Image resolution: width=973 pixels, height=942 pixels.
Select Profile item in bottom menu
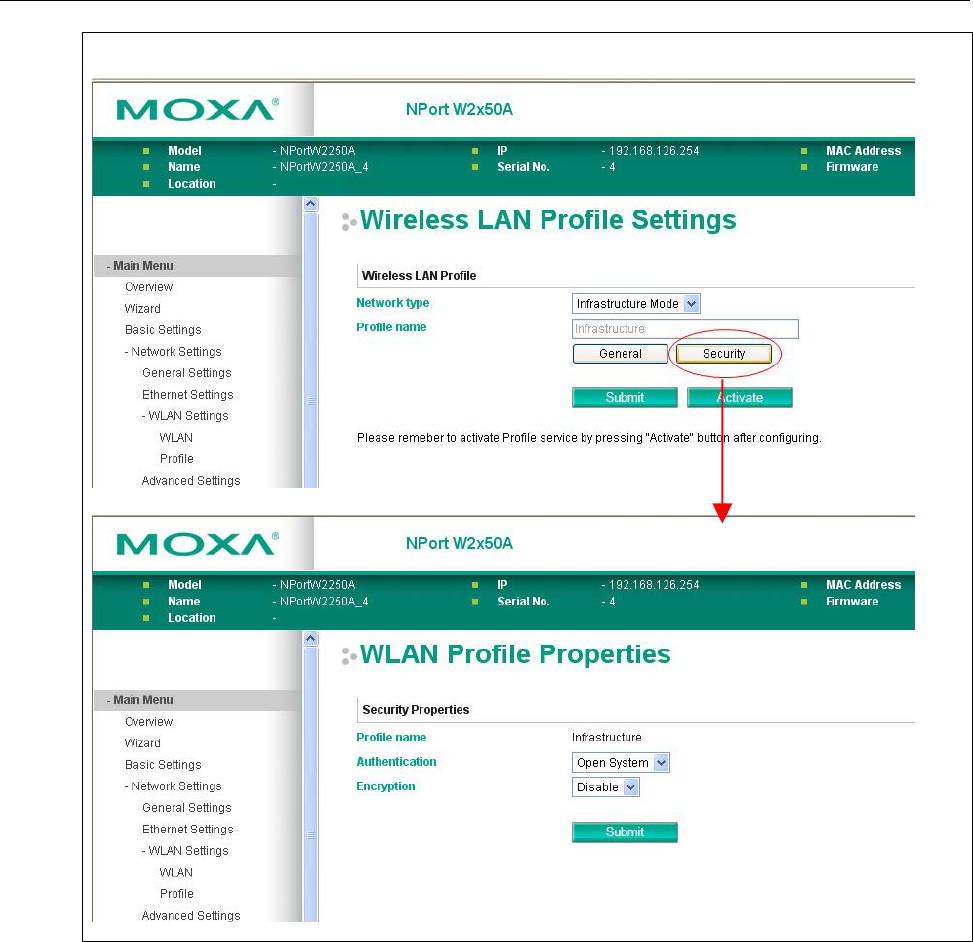click(177, 894)
